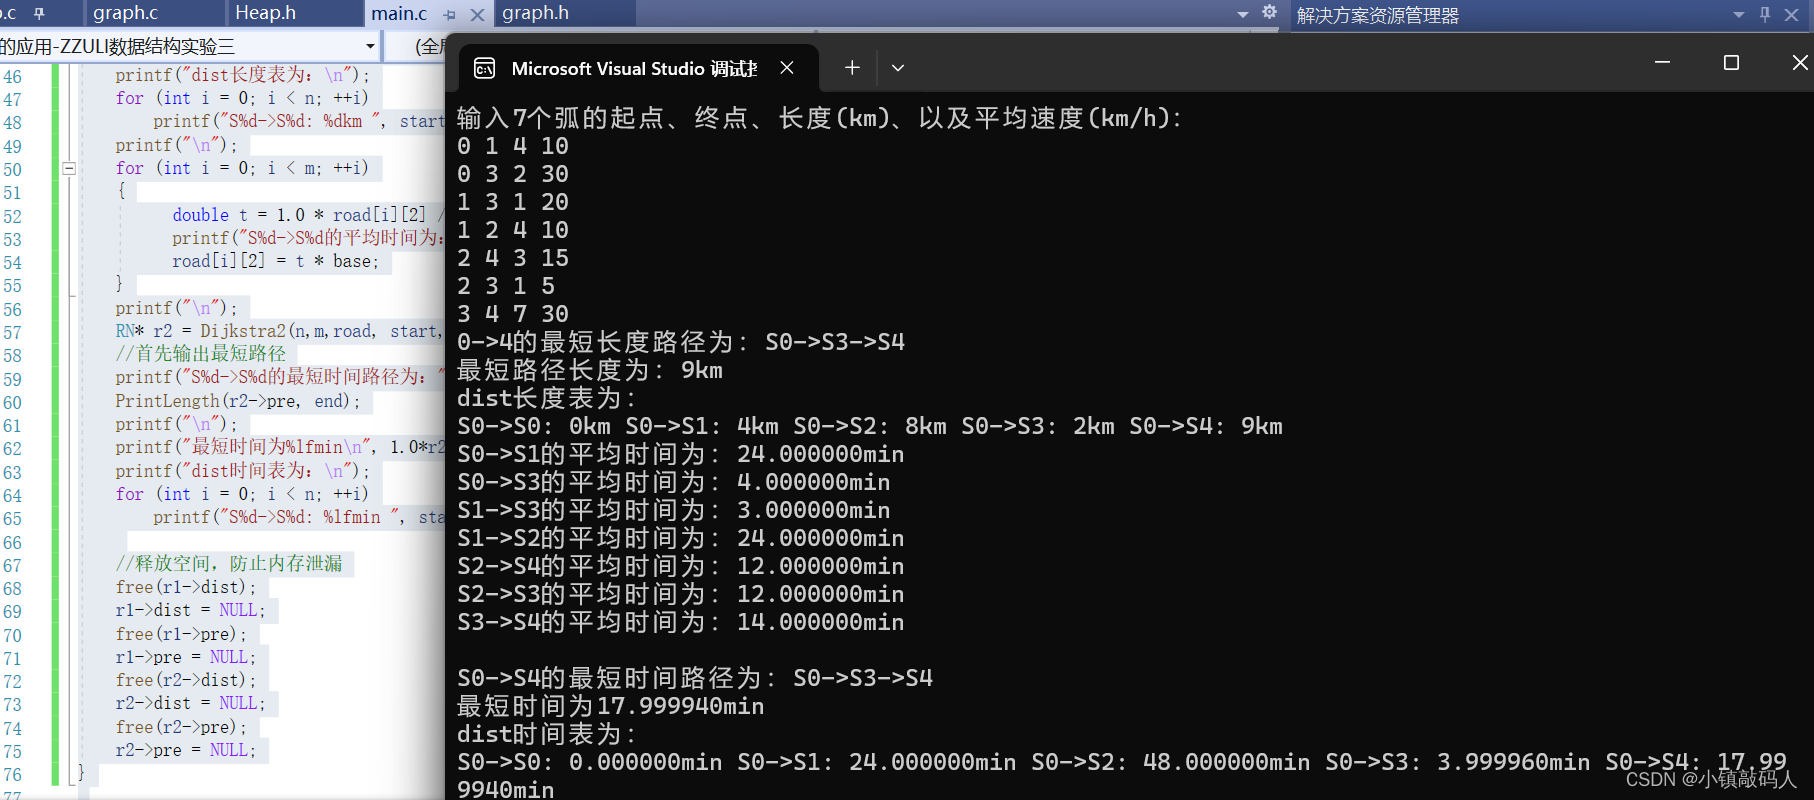Click code line RN* r2 = Dijkstra2

tap(277, 331)
